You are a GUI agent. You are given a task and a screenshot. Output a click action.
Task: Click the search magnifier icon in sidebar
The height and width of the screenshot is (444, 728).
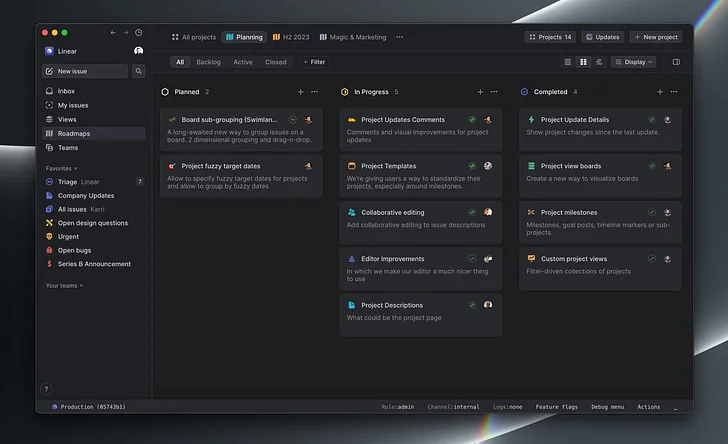(138, 71)
